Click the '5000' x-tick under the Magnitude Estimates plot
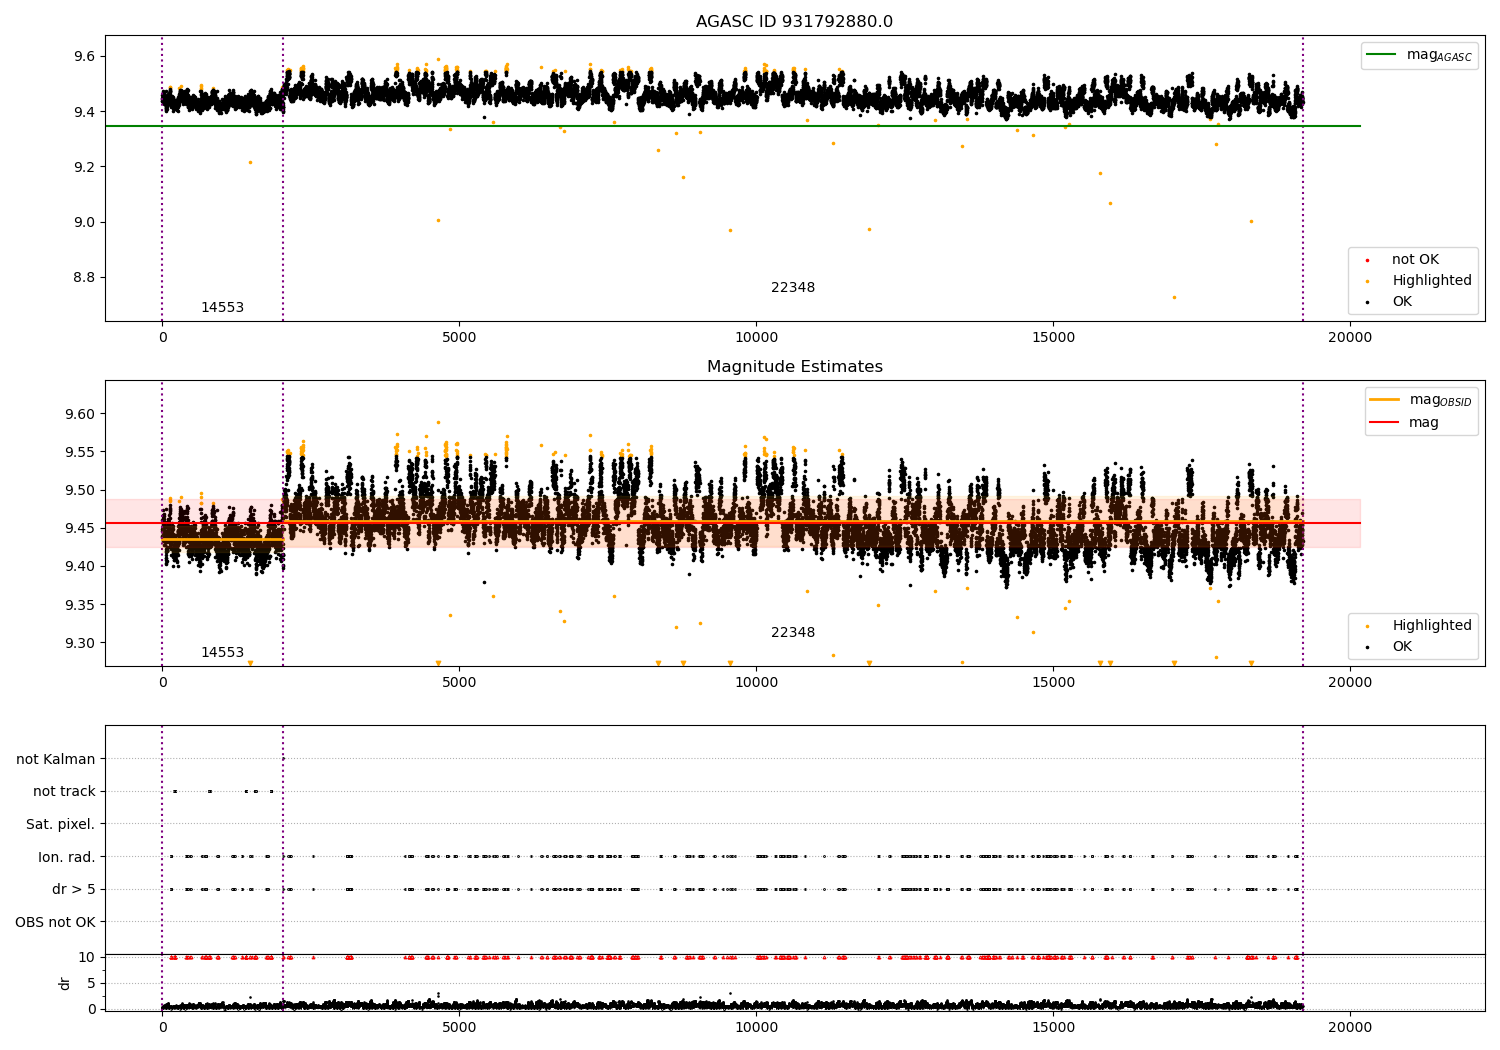The width and height of the screenshot is (1500, 1050). (x=459, y=683)
